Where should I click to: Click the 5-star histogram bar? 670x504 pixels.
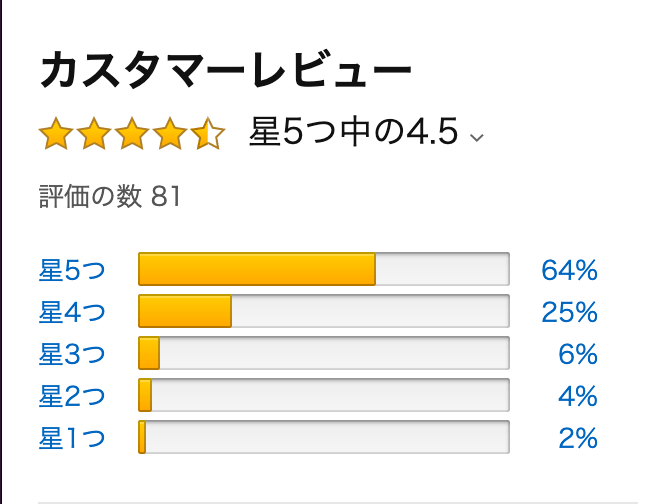point(324,269)
